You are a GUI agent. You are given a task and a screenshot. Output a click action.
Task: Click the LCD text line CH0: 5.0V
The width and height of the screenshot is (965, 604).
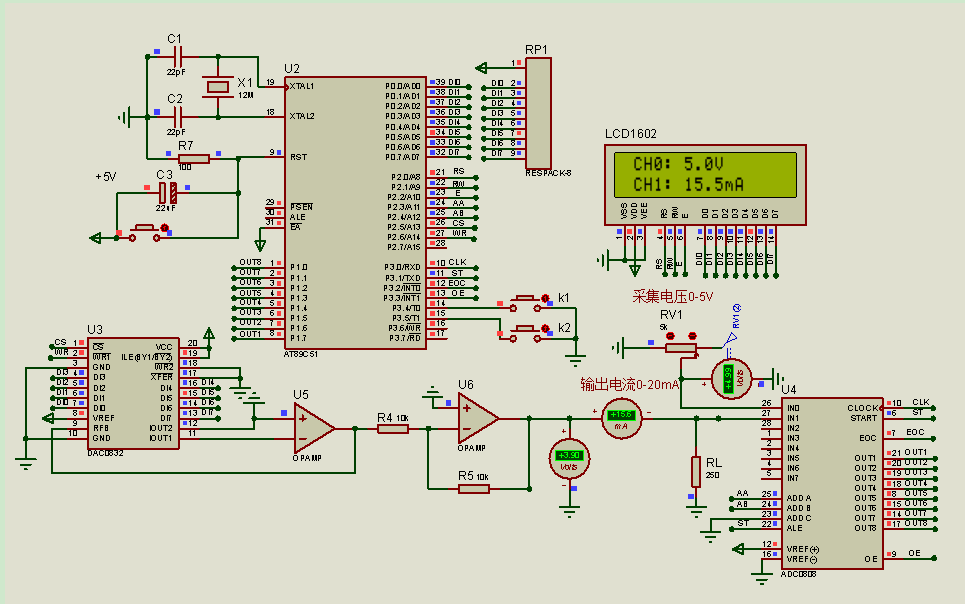coord(679,164)
